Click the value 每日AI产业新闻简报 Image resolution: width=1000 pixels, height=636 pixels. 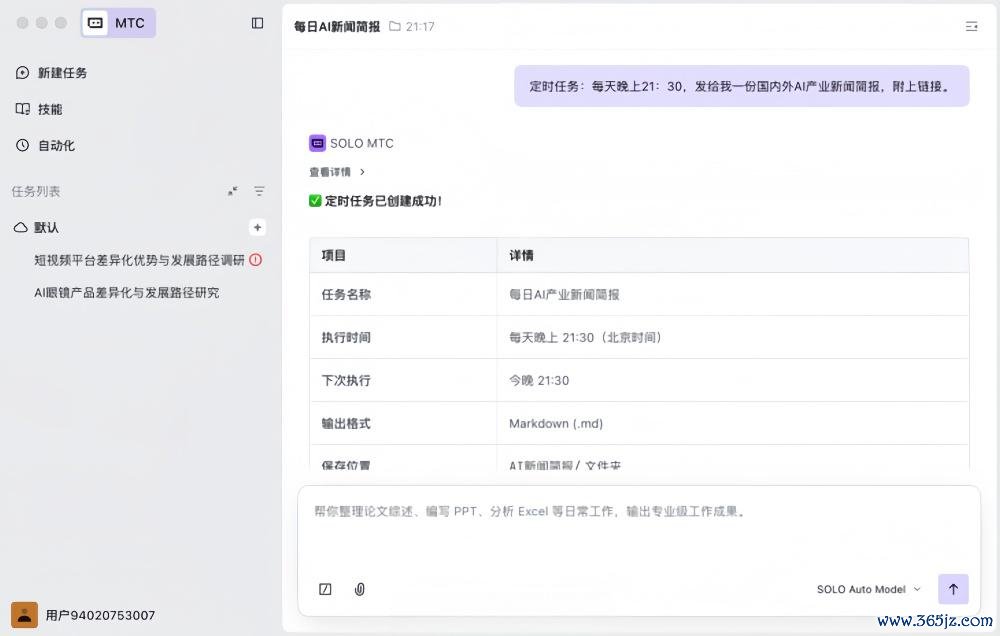point(564,294)
